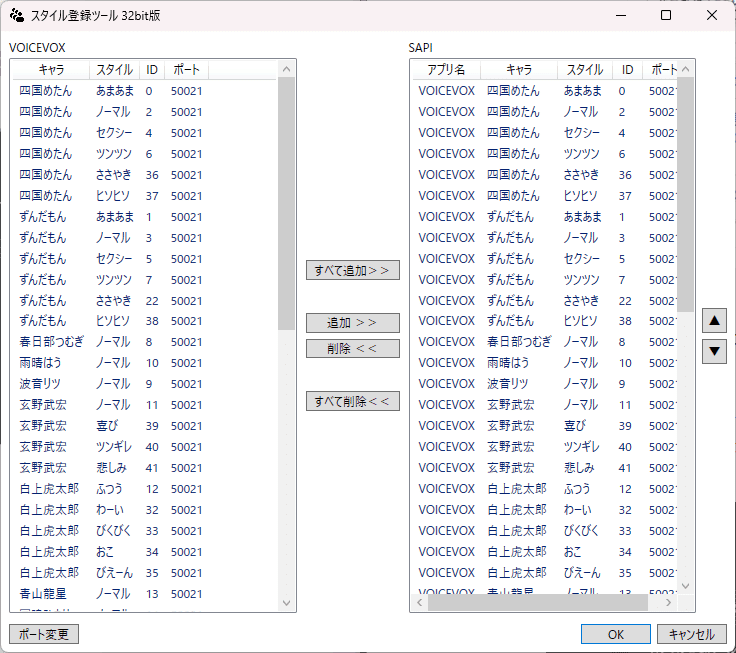Click 削除 << button

[x=353, y=349]
